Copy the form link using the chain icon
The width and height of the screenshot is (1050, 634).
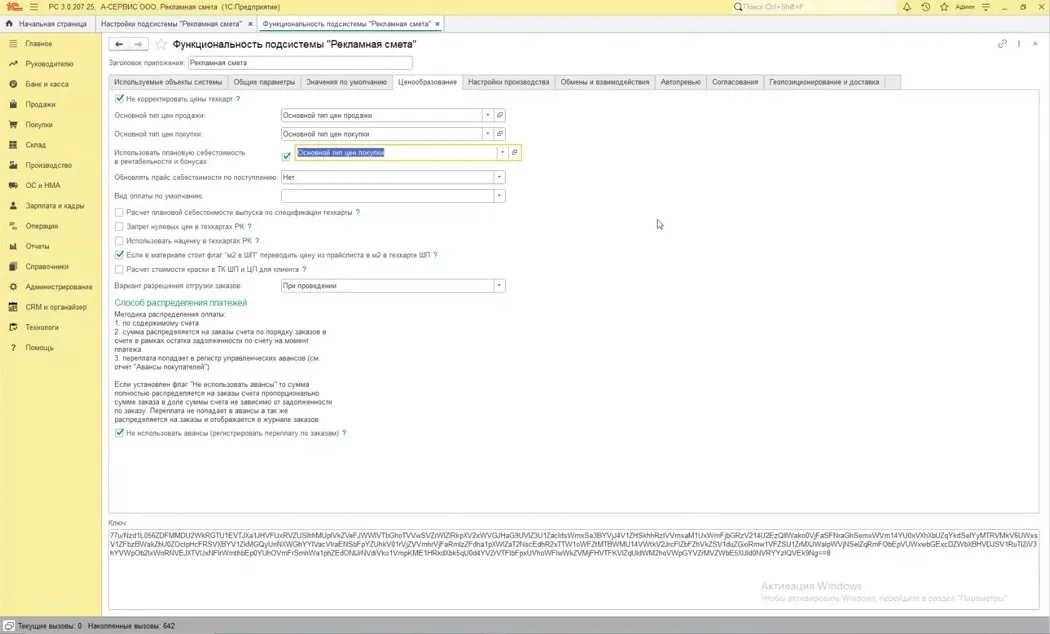(x=1002, y=44)
